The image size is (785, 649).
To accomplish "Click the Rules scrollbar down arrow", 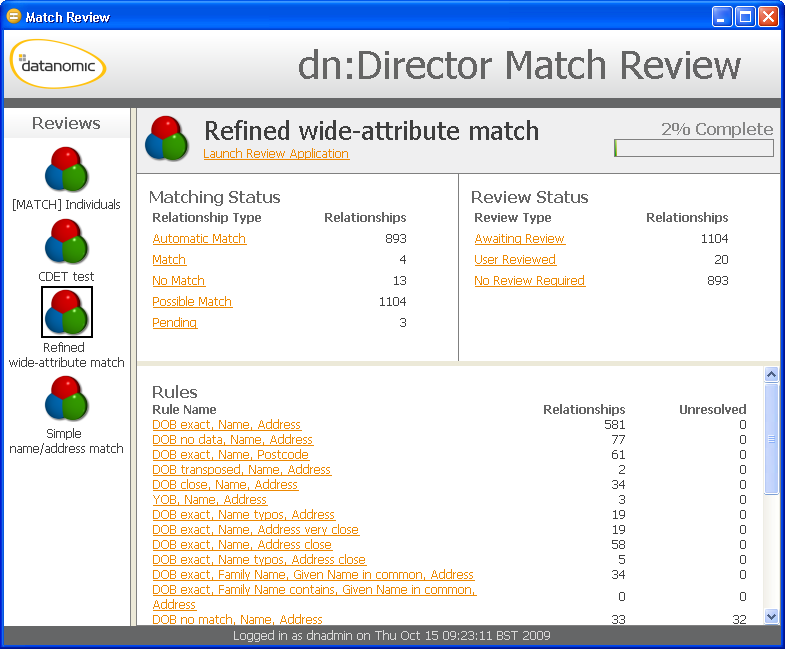I will tap(771, 617).
